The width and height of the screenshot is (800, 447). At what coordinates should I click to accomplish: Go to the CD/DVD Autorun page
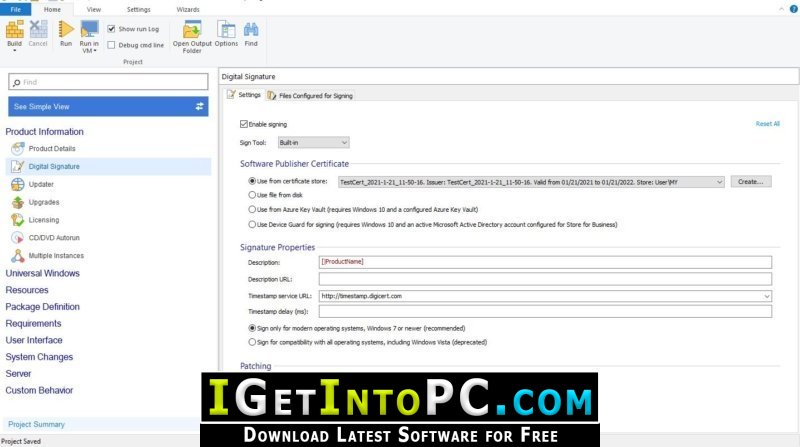[x=54, y=238]
